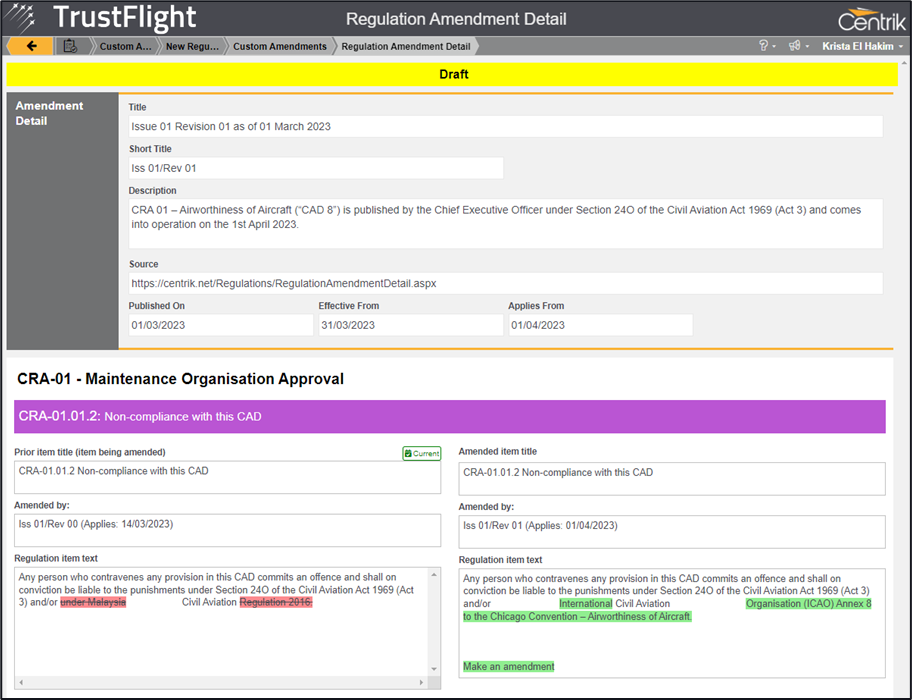Click the green Current badge
912x700 pixels.
click(421, 453)
